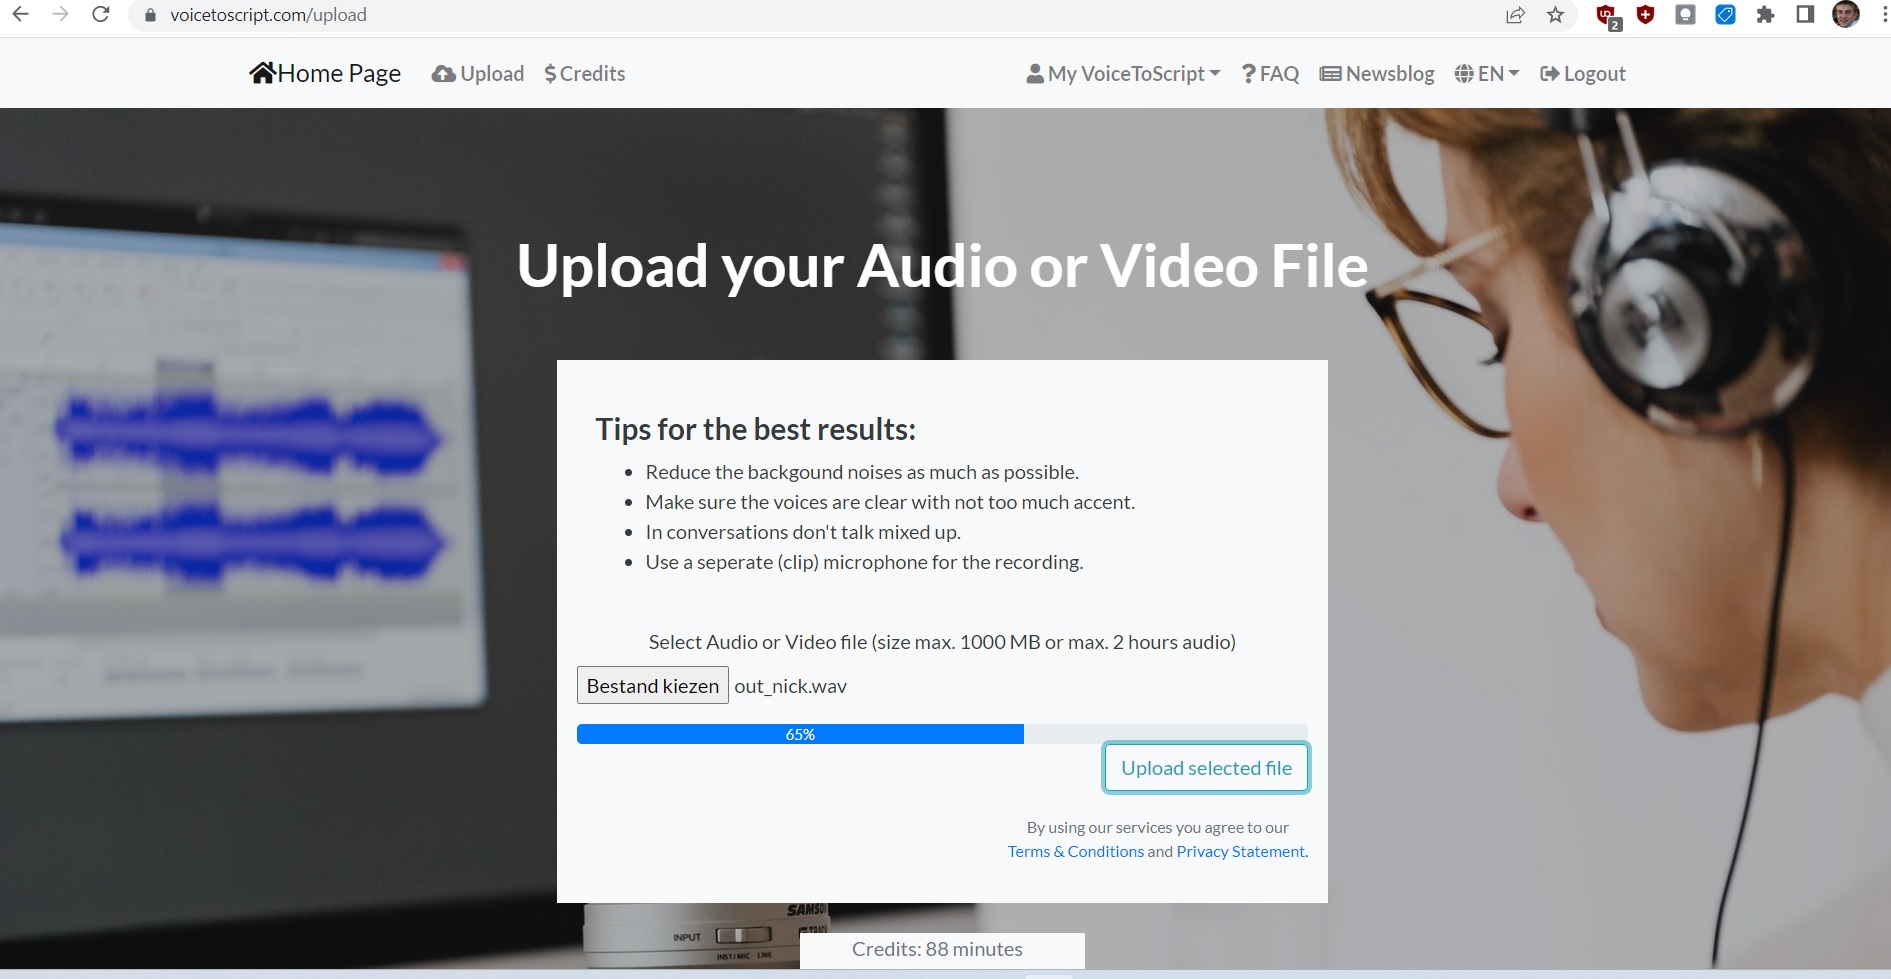Screen dimensions: 1891x979
Task: Click the padlock site info icon
Action: 151,15
